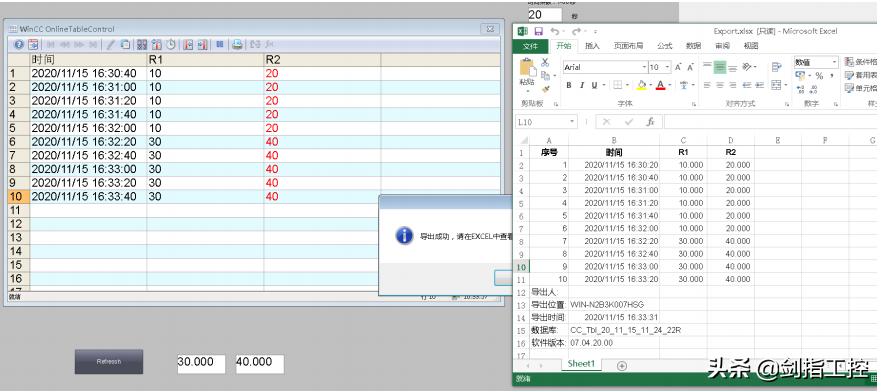
Task: Click Excel fill color bucket swatch
Action: point(641,85)
